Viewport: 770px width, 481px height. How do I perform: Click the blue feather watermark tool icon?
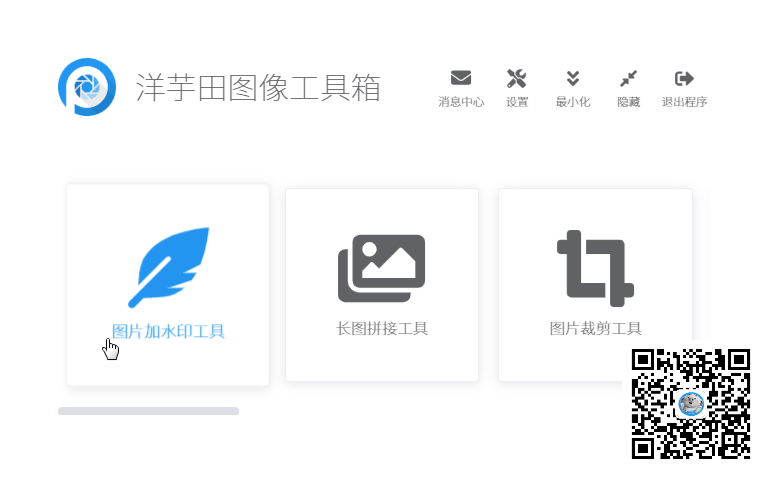pyautogui.click(x=168, y=267)
